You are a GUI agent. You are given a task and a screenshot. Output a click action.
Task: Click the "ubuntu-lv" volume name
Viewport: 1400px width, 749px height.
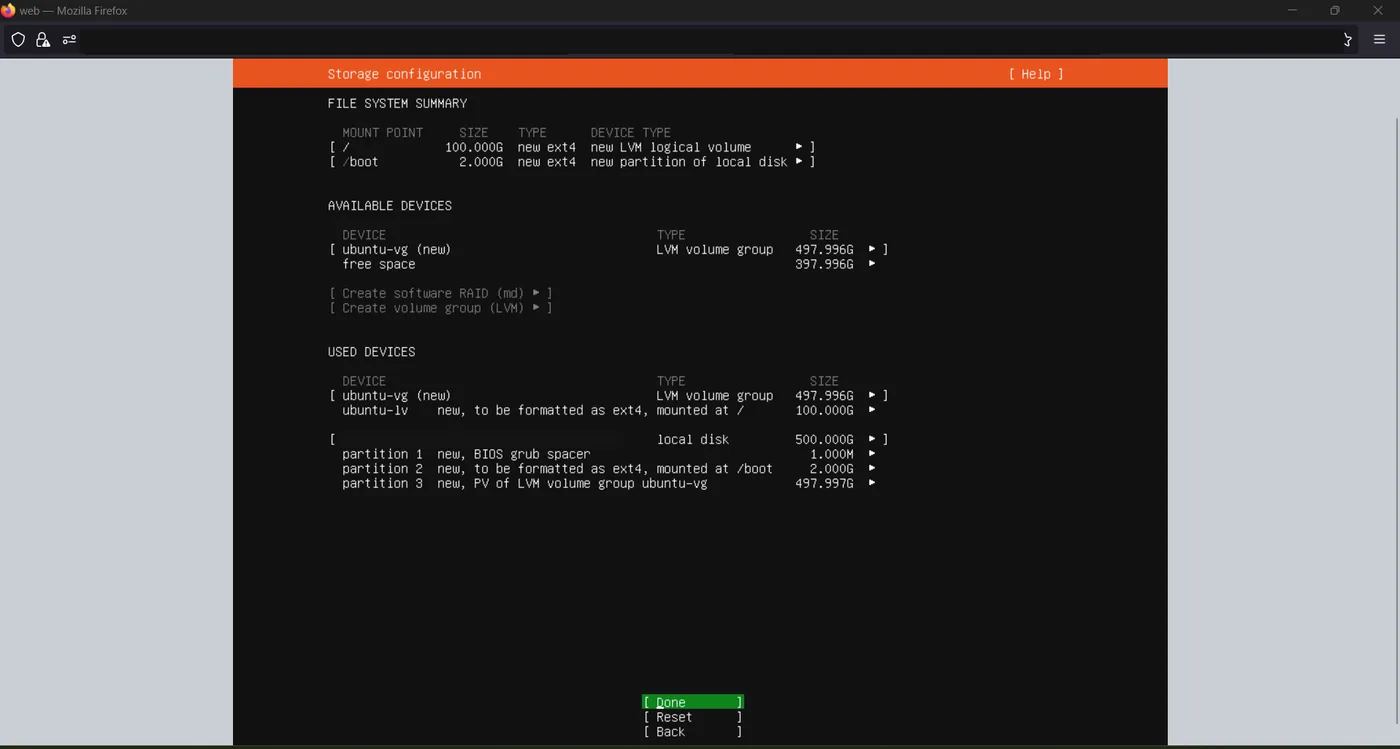[375, 410]
